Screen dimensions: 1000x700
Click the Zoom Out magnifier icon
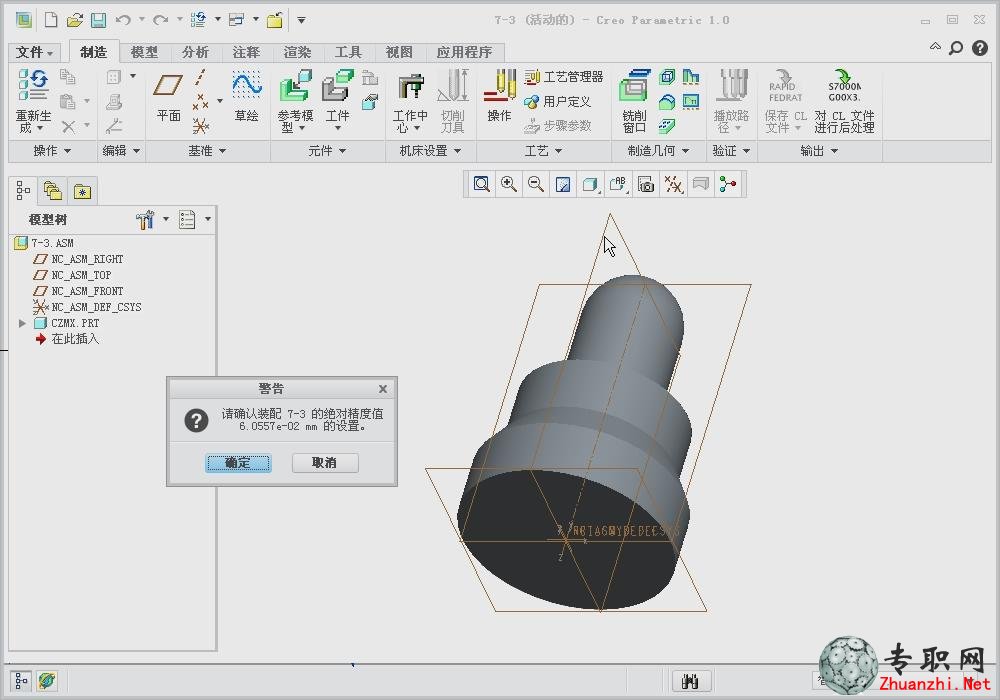coord(536,185)
